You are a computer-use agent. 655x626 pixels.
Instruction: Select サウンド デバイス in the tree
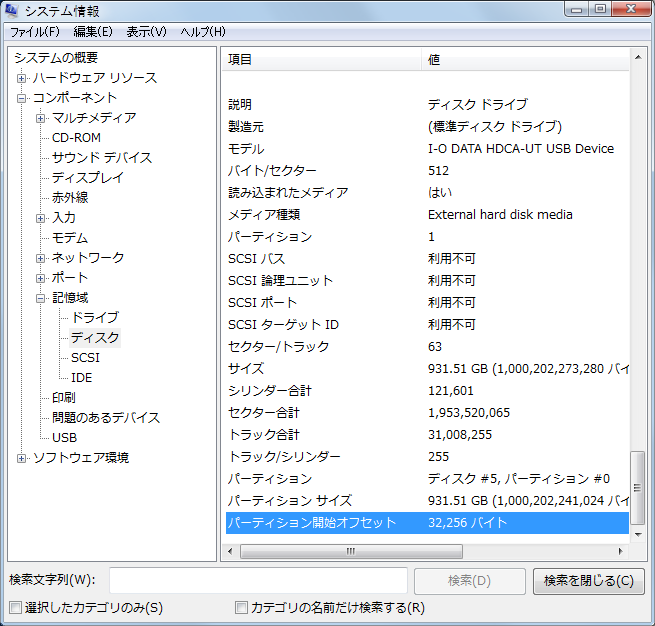pyautogui.click(x=102, y=158)
